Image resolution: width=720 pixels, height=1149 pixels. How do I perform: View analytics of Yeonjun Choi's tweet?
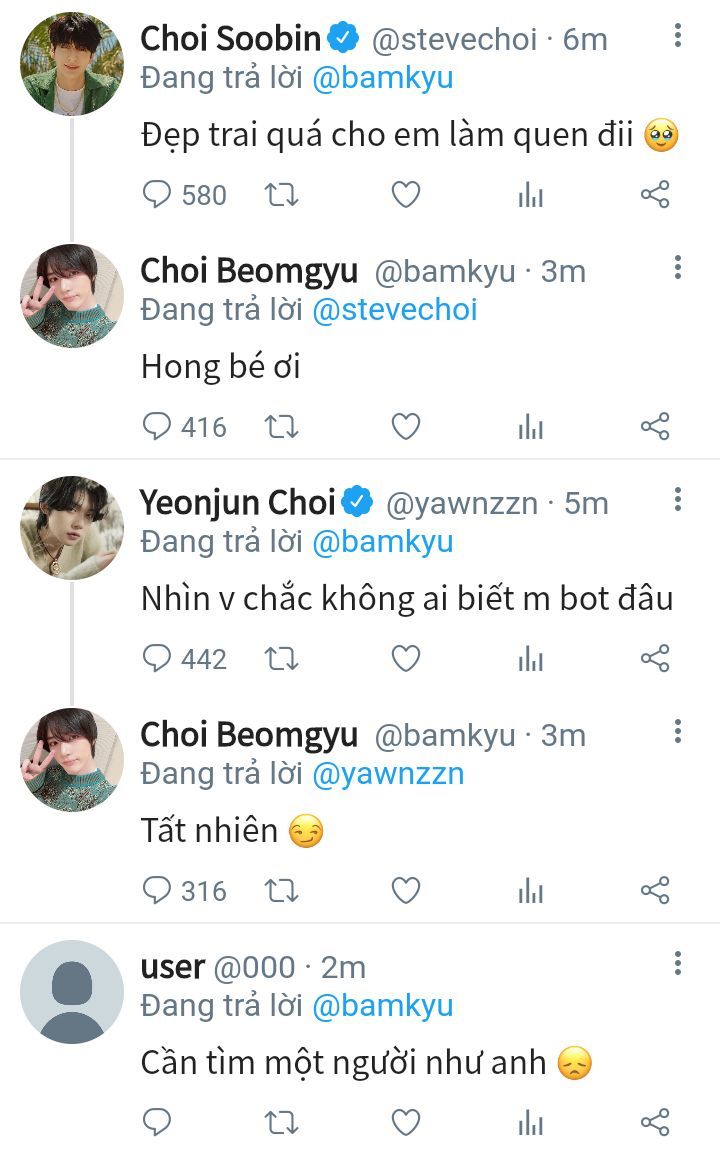pos(530,659)
